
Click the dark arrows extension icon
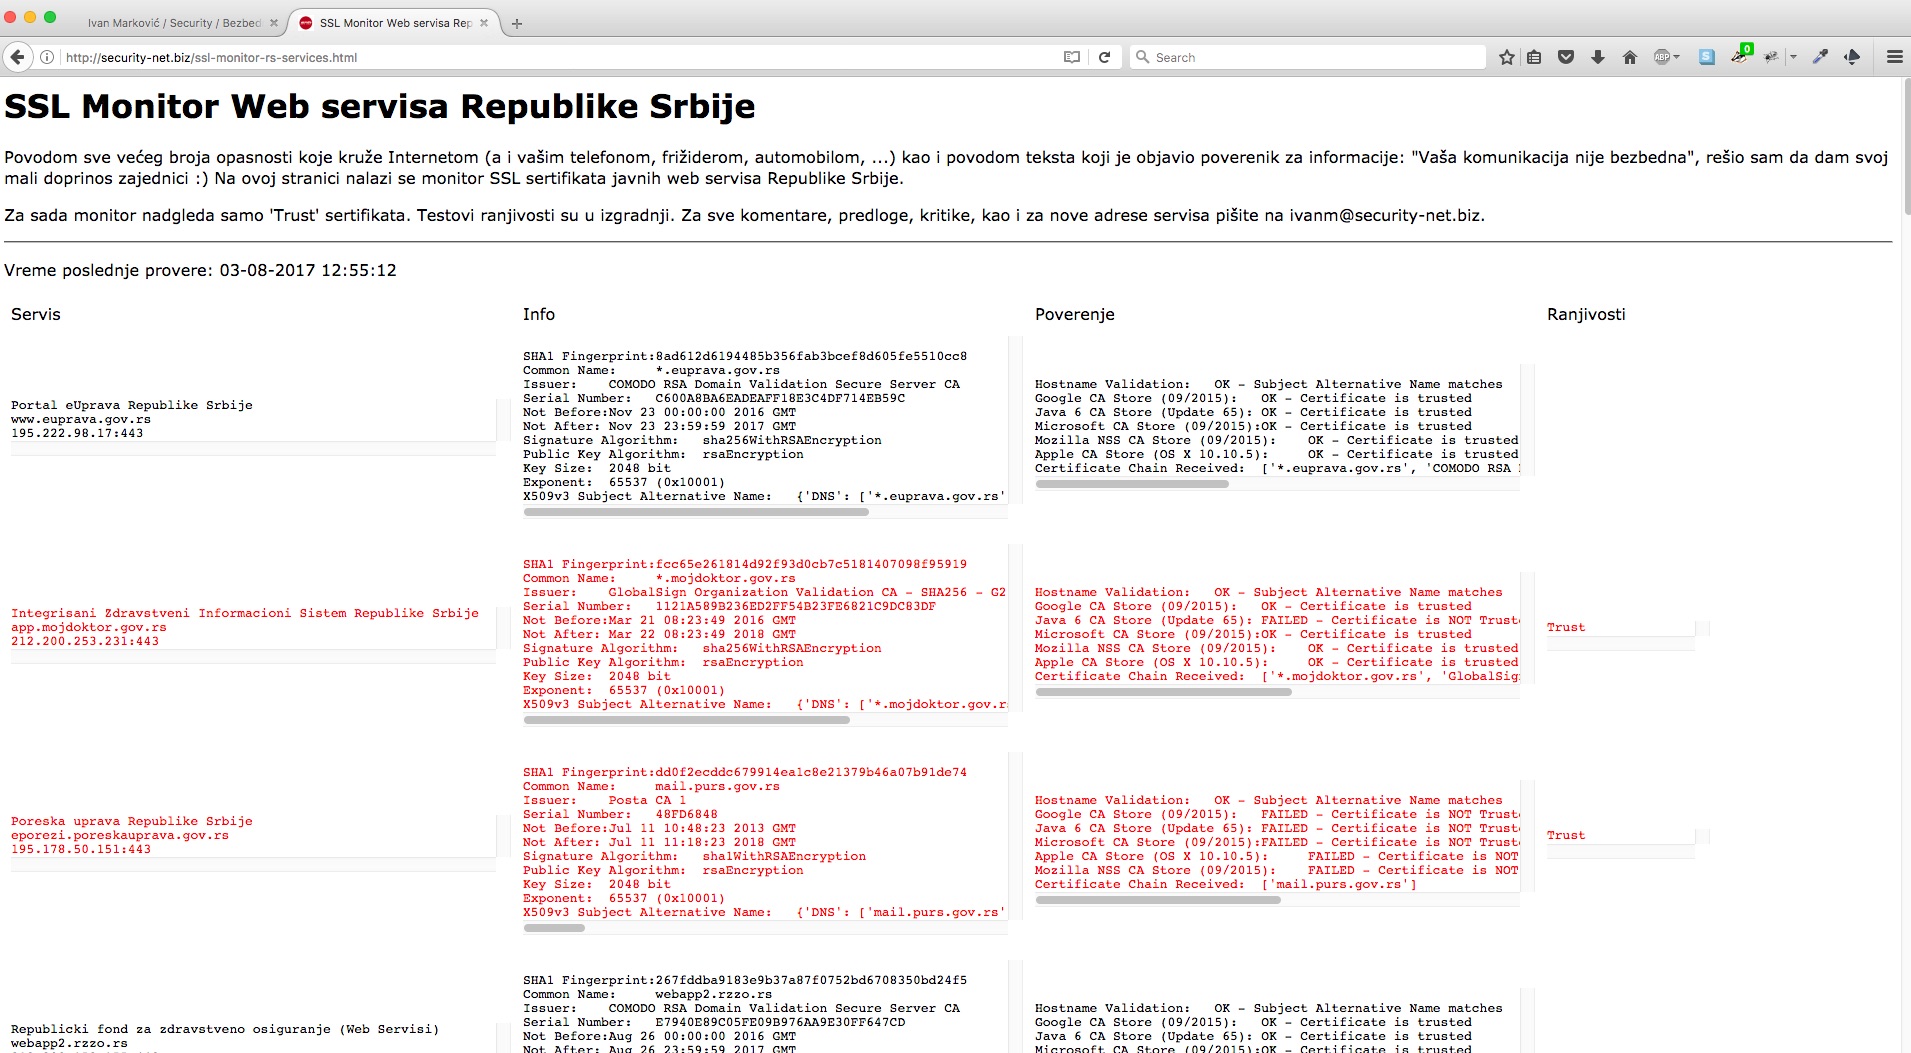click(x=1852, y=57)
